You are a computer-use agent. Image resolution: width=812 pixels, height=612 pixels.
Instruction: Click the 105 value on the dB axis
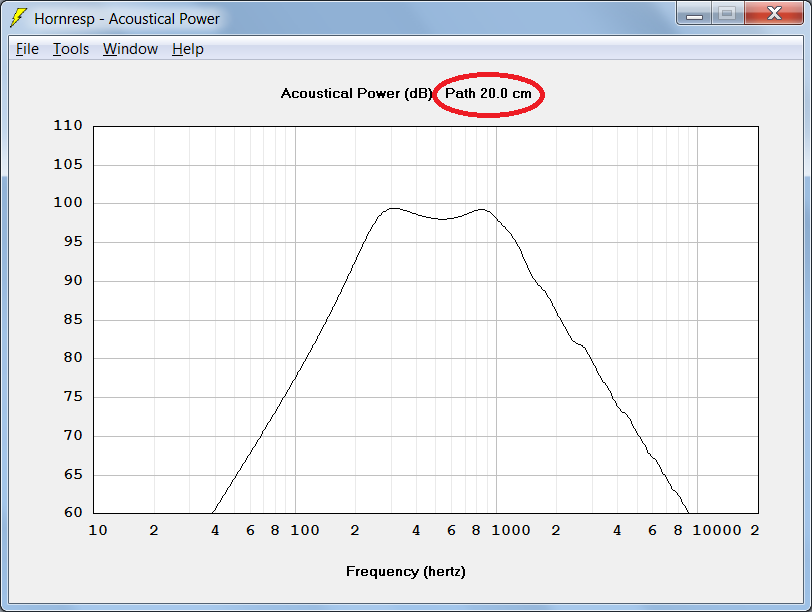click(68, 165)
